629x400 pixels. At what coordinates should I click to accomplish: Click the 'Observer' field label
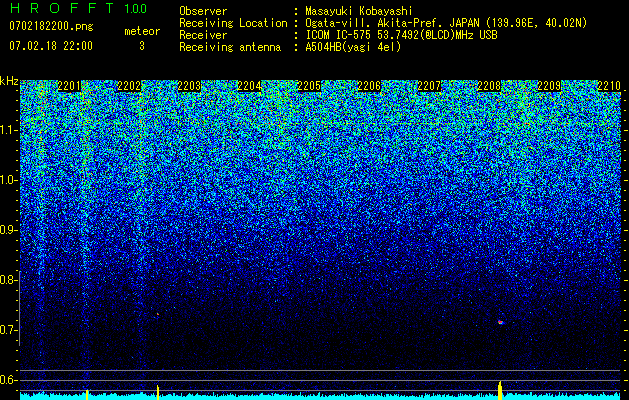pos(203,11)
